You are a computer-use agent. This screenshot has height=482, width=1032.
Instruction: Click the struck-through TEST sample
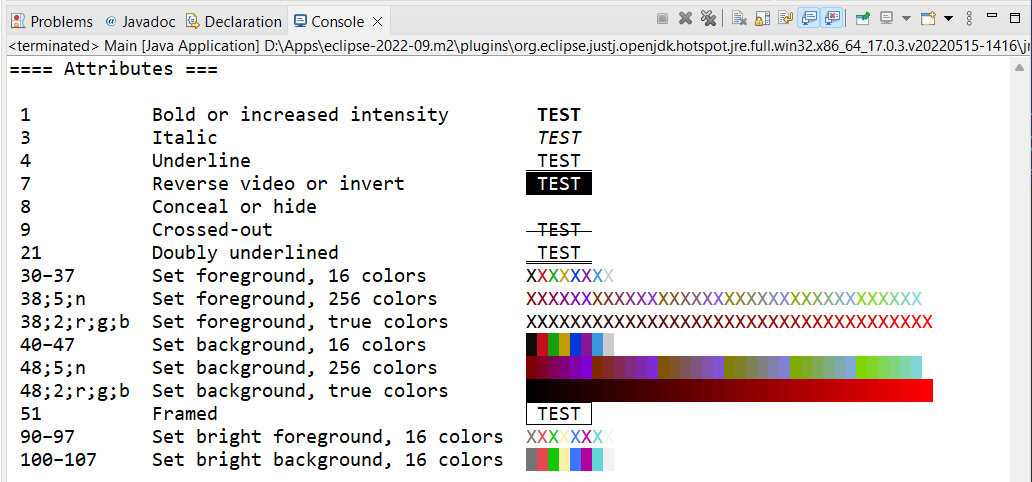(x=559, y=230)
